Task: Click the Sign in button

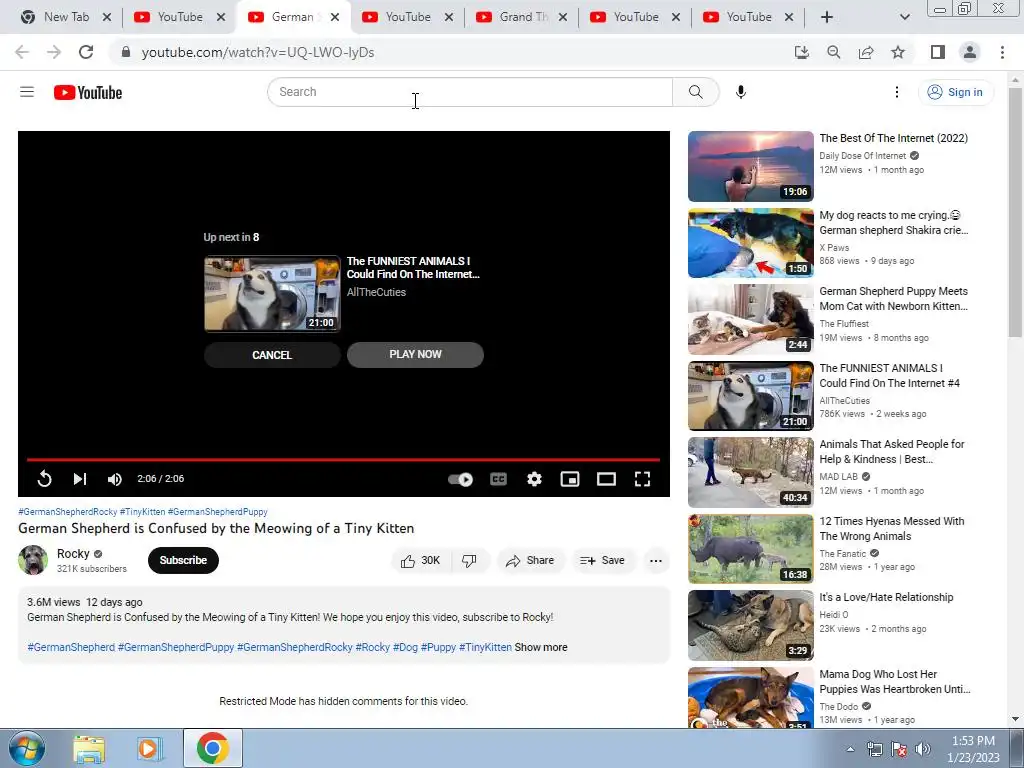Action: tap(956, 92)
